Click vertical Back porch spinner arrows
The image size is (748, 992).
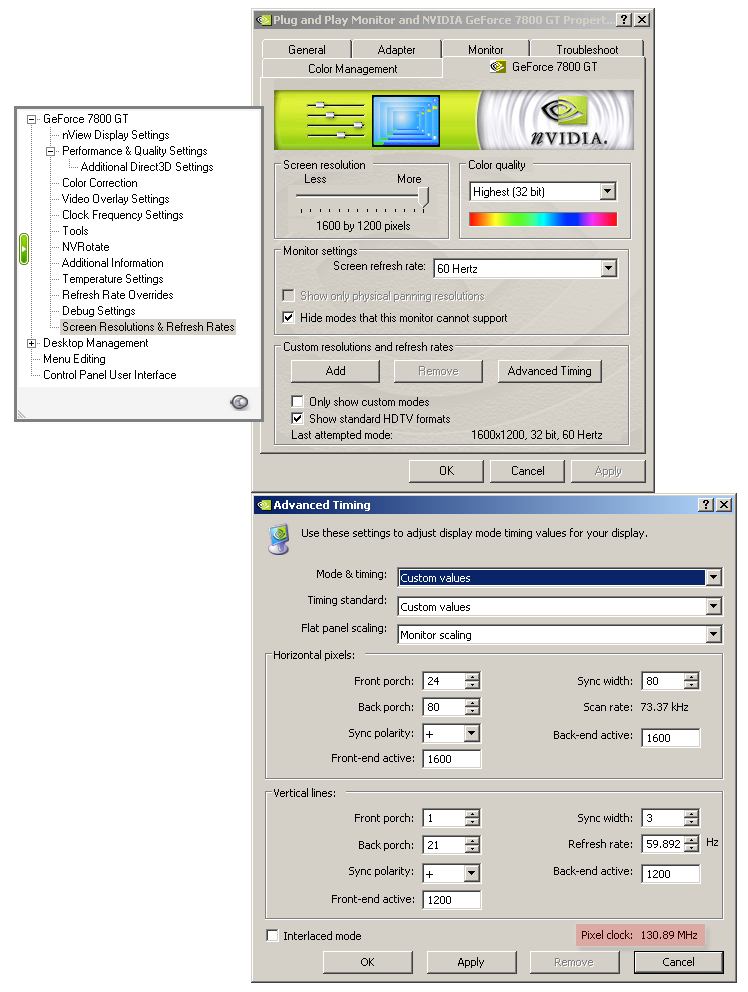click(x=472, y=845)
